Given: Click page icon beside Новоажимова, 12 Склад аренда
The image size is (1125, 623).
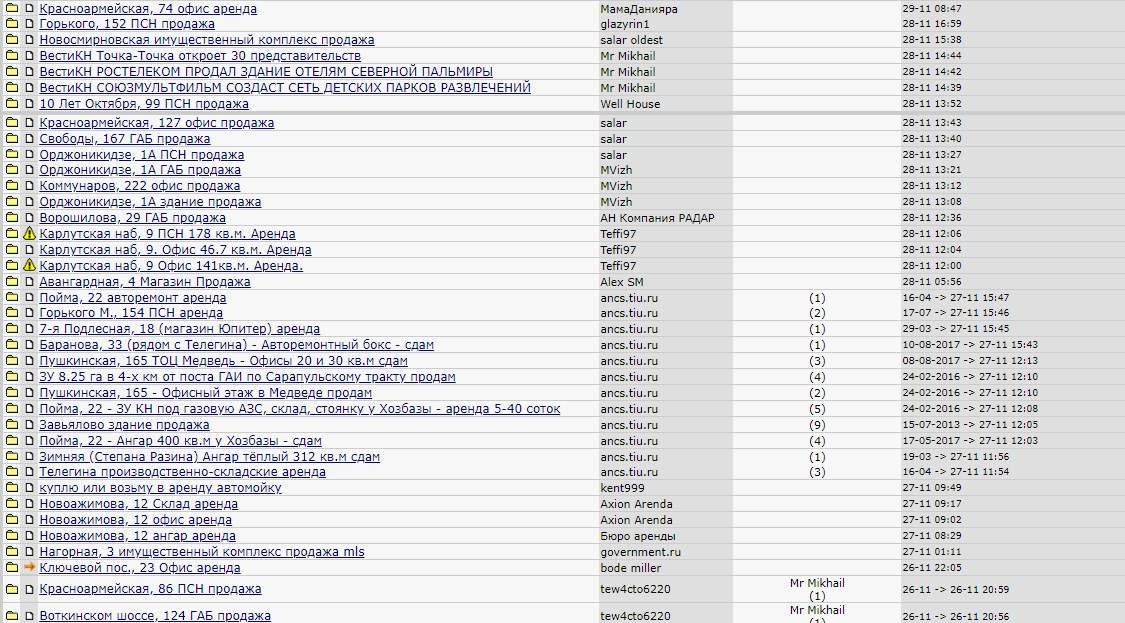Looking at the screenshot, I should point(29,503).
